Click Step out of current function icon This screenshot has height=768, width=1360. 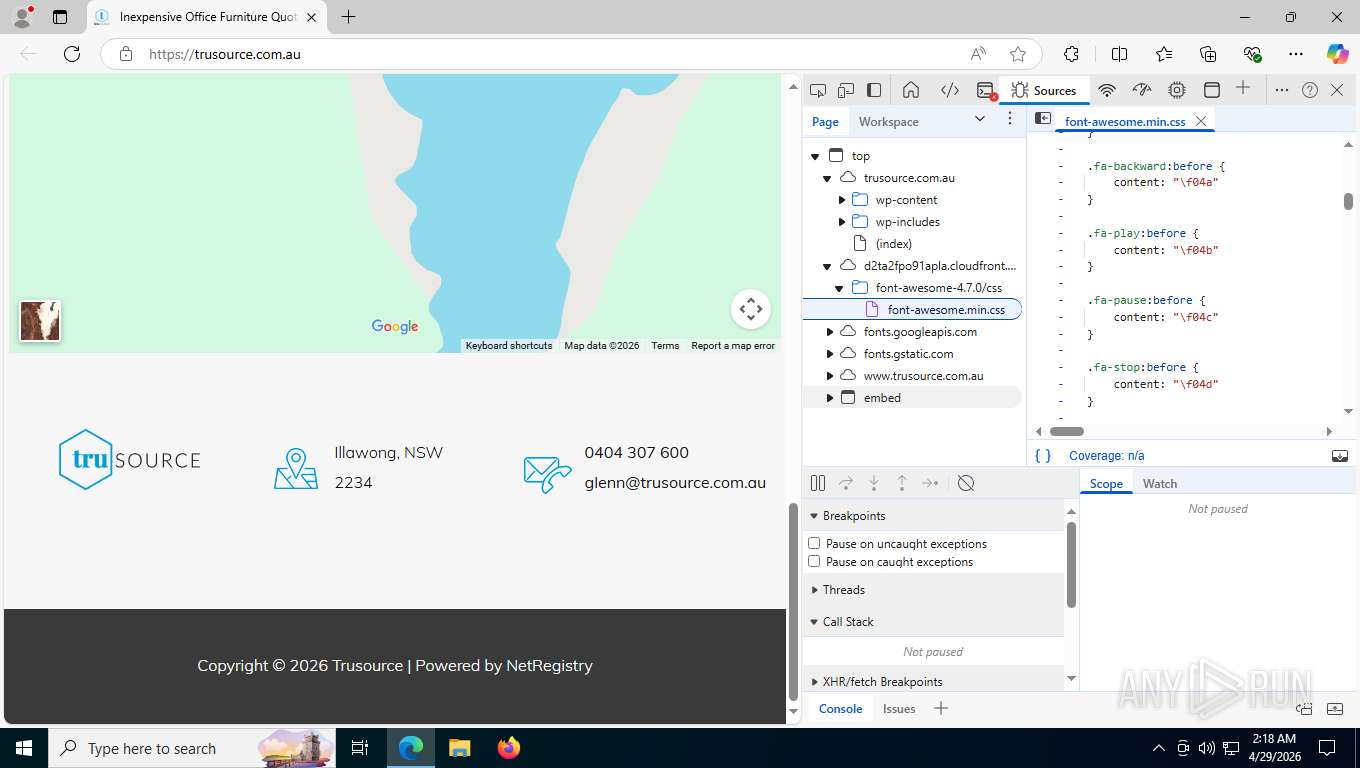click(x=902, y=483)
